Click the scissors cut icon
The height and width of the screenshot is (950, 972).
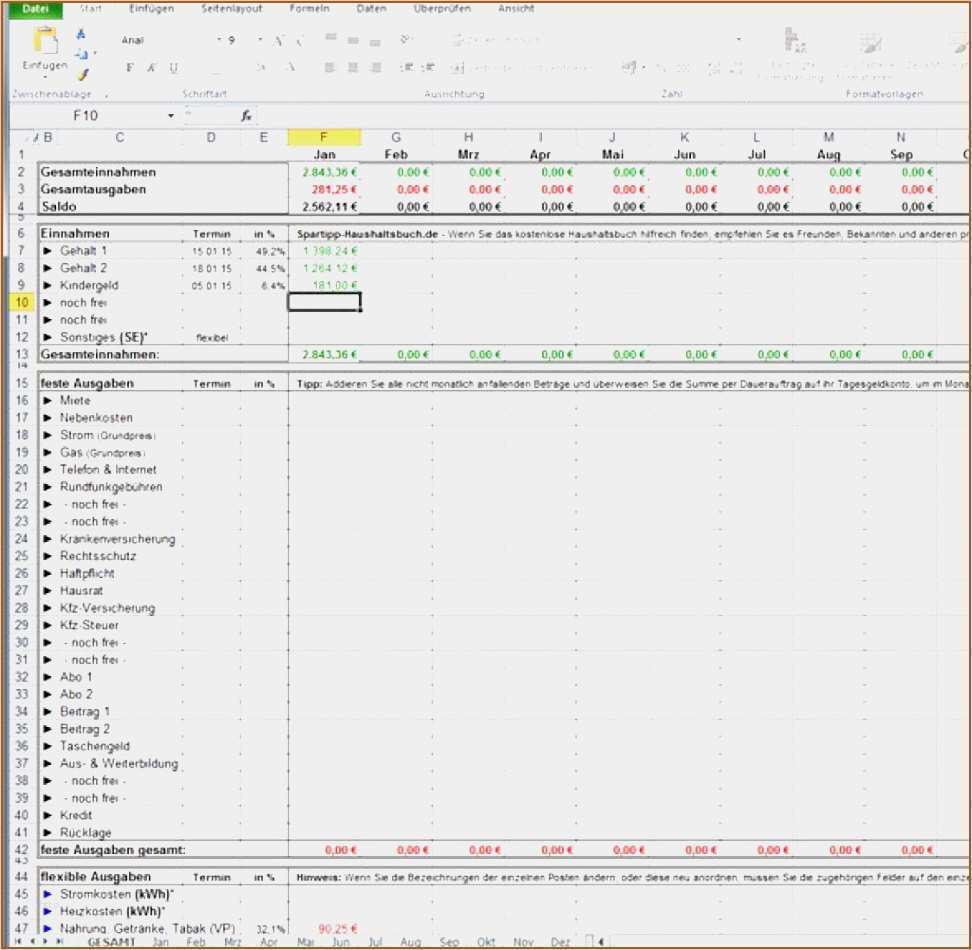tap(82, 34)
